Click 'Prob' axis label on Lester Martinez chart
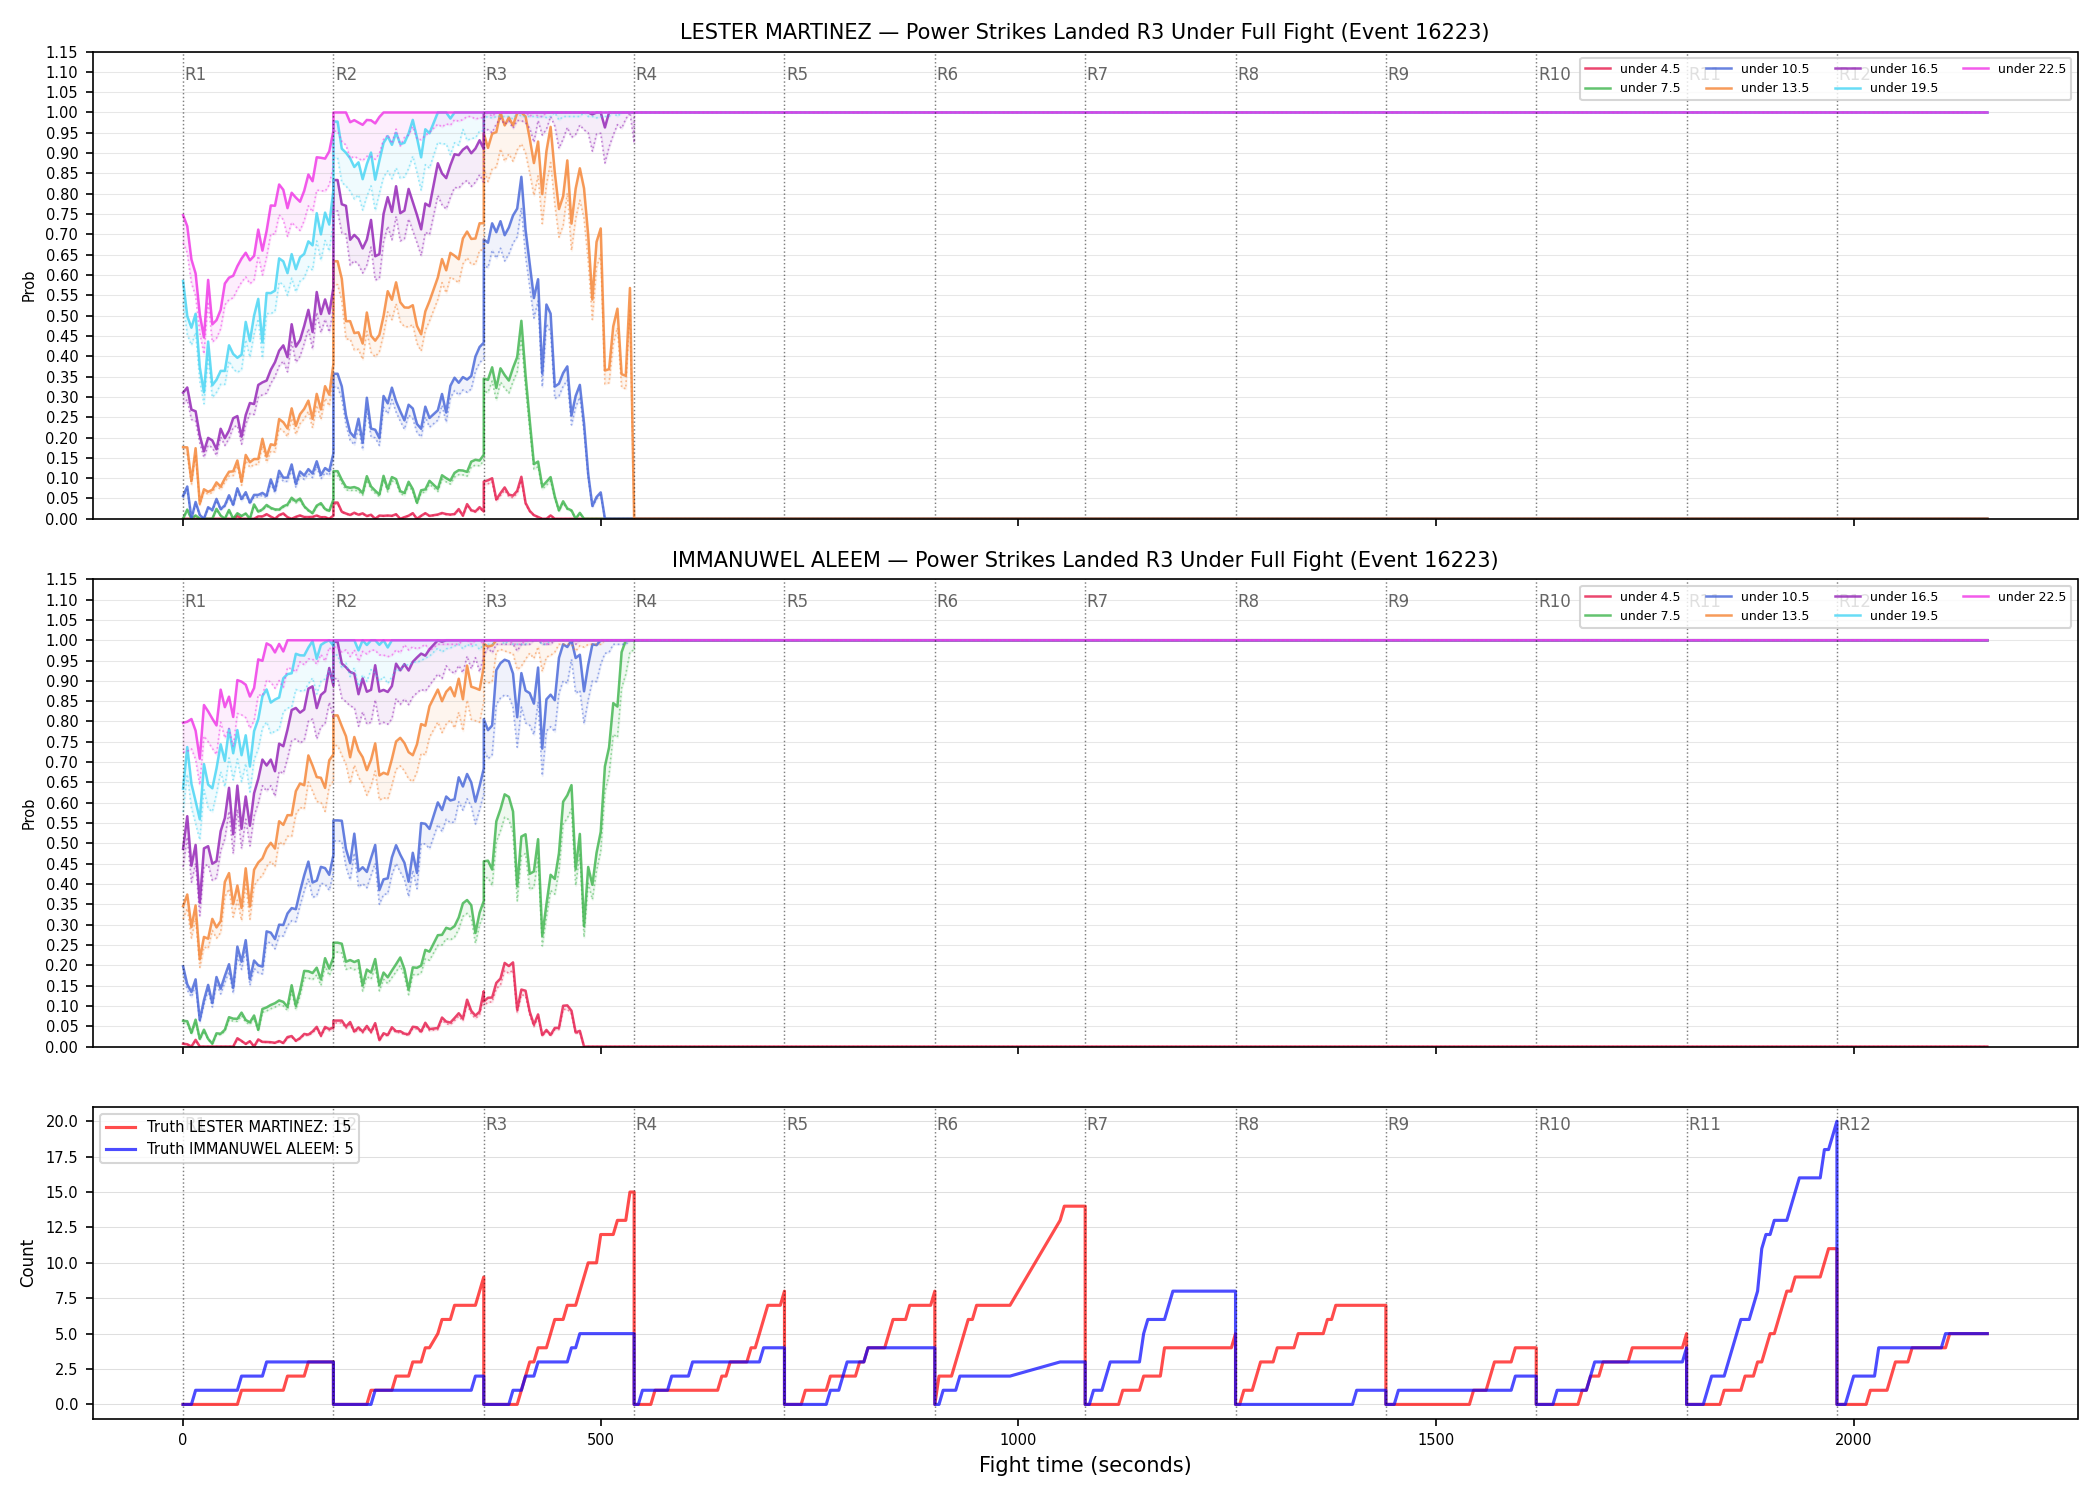Viewport: 2100px width, 1500px height. click(28, 286)
